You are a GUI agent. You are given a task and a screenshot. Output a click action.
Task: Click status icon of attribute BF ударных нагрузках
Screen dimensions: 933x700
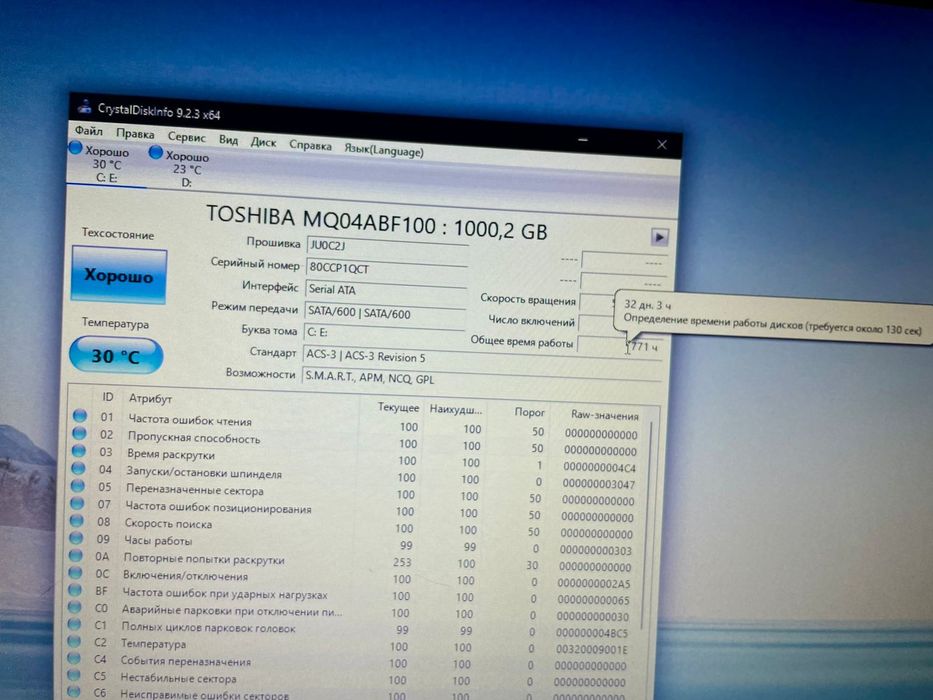(74, 590)
